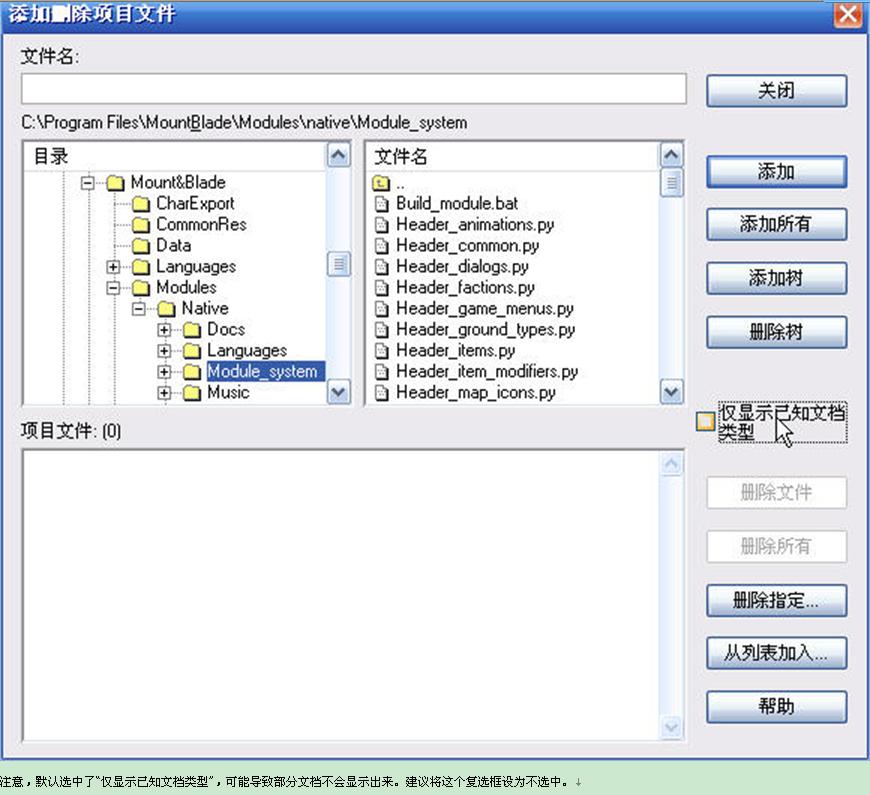Click the Header_items.py file icon
The image size is (870, 795).
coord(381,350)
